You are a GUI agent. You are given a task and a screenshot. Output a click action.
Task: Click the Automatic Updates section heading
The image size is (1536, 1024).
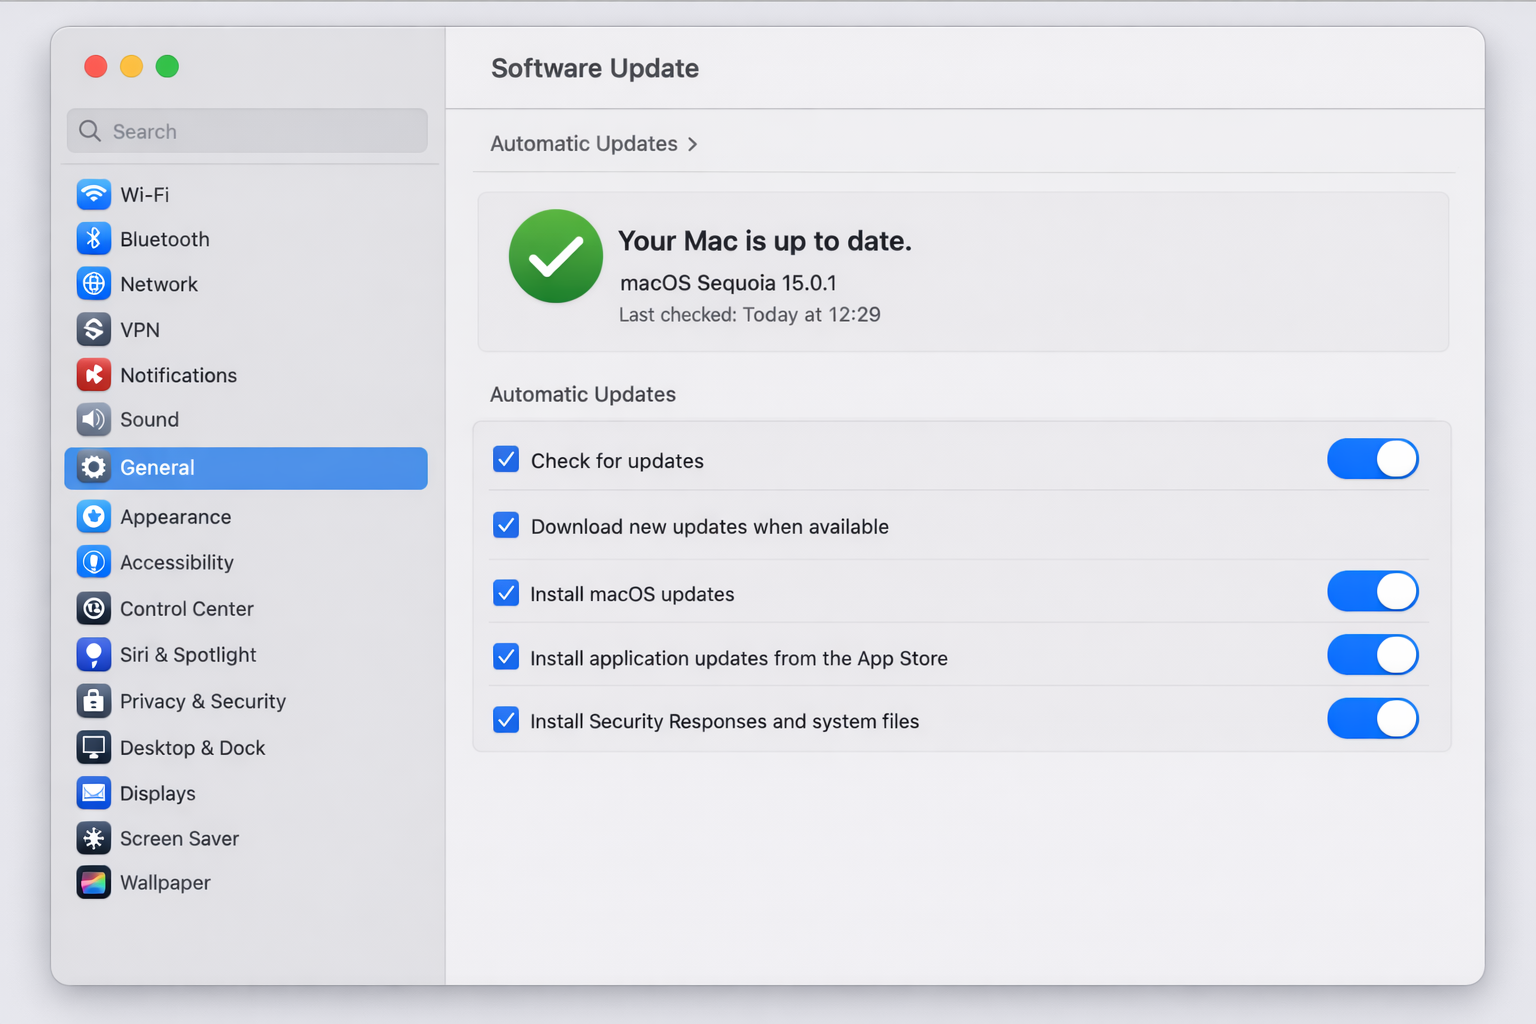pyautogui.click(x=583, y=394)
